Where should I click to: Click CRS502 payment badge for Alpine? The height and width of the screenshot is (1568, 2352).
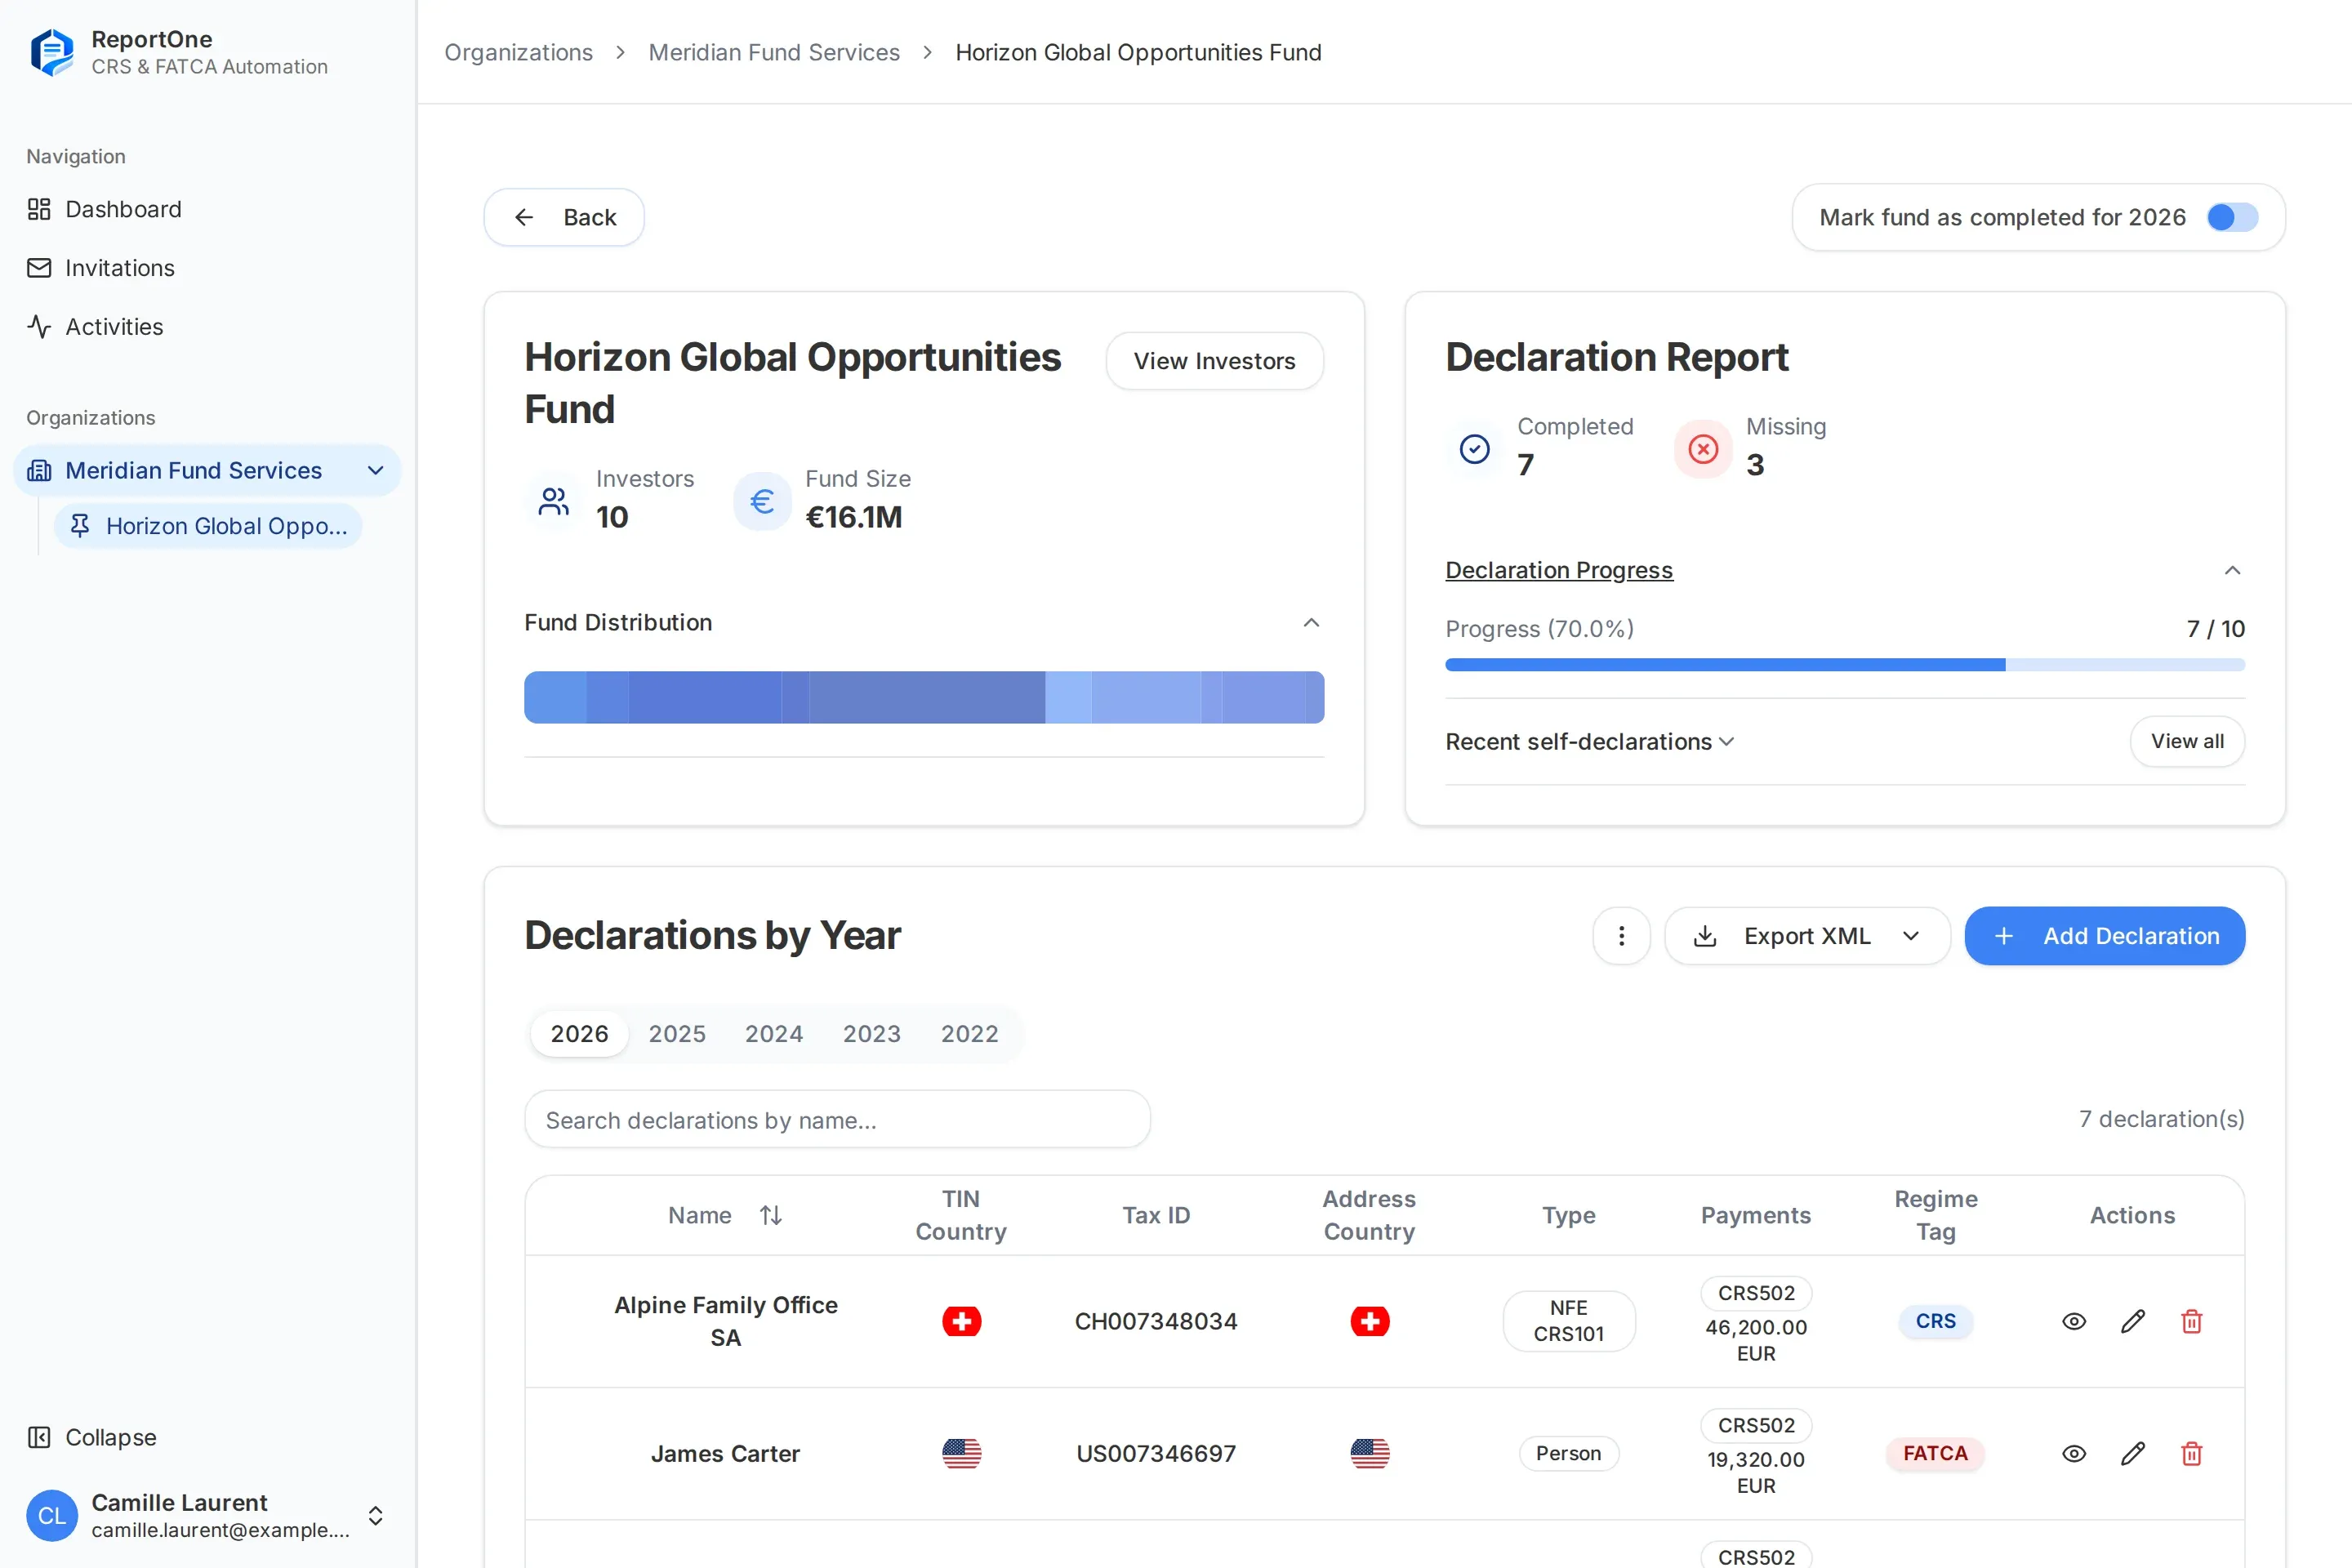point(1756,1293)
